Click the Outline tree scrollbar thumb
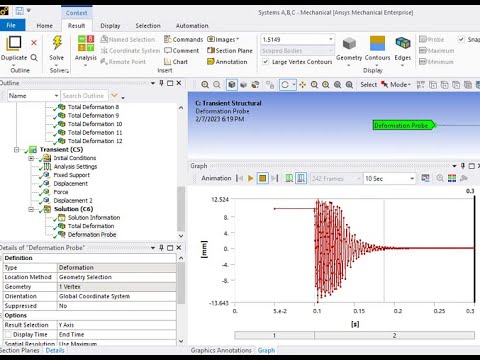The image size is (480, 360). (181, 208)
